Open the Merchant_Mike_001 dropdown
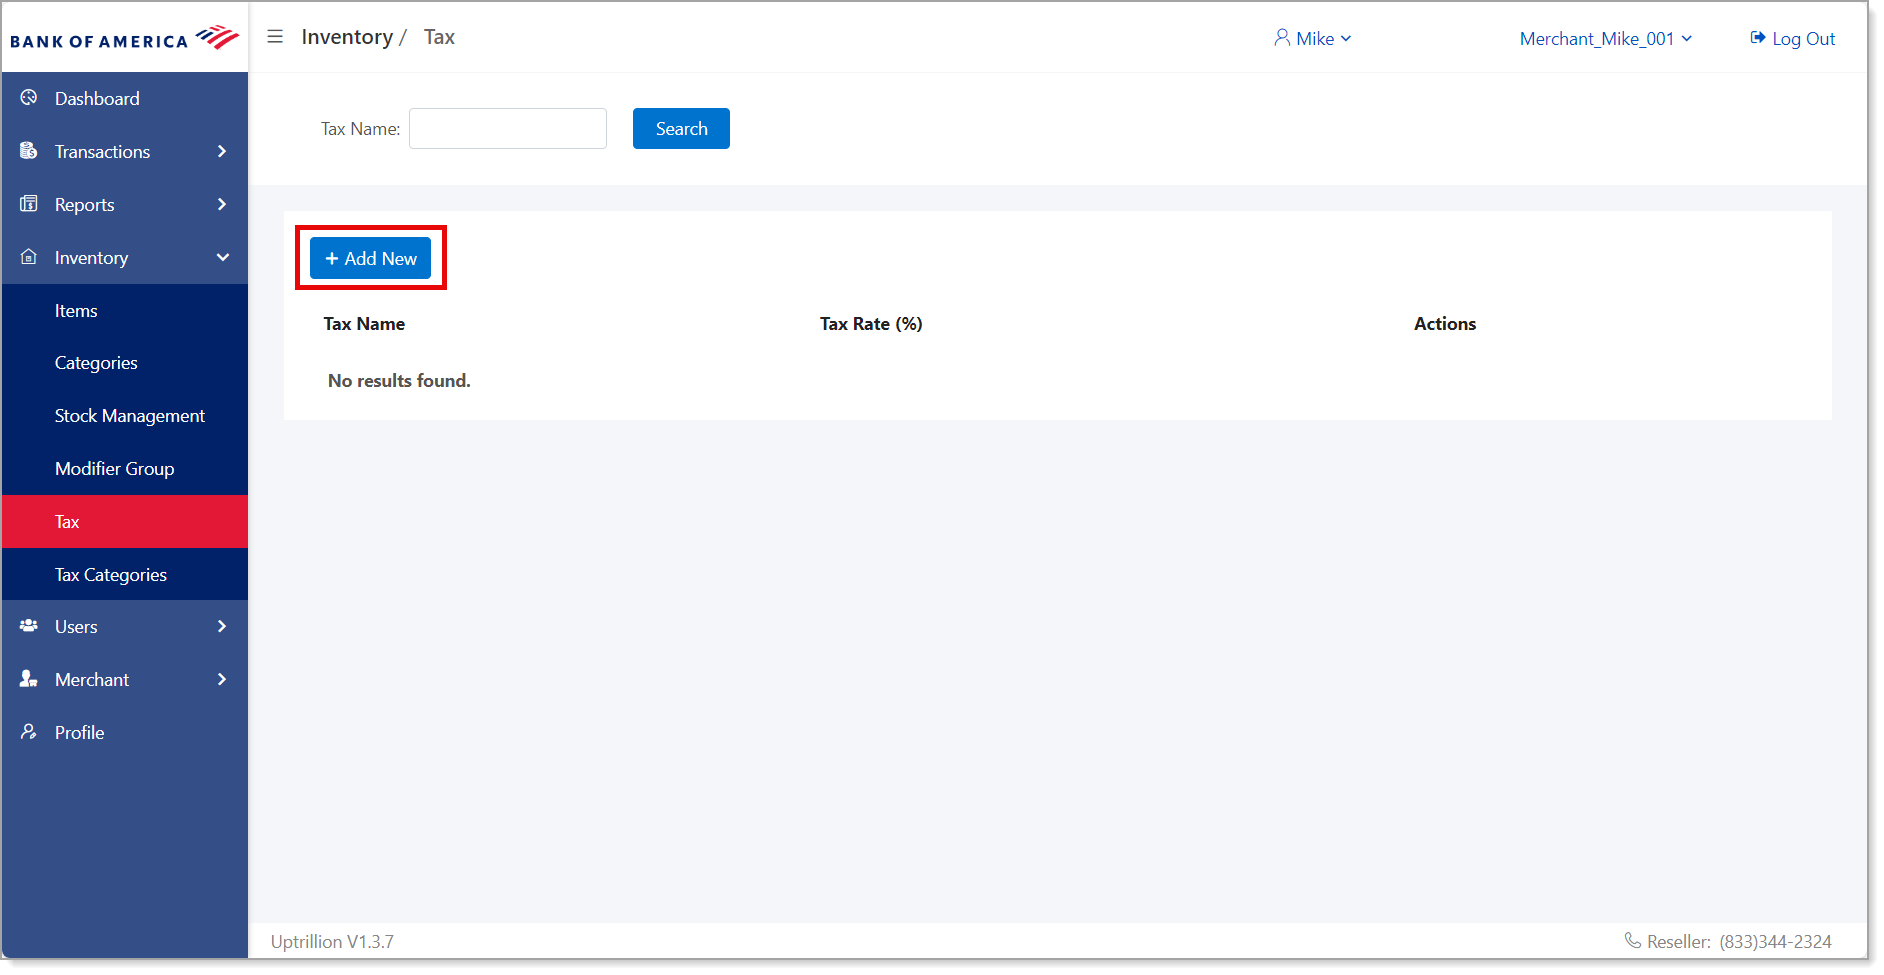This screenshot has height=975, width=1884. point(1606,38)
